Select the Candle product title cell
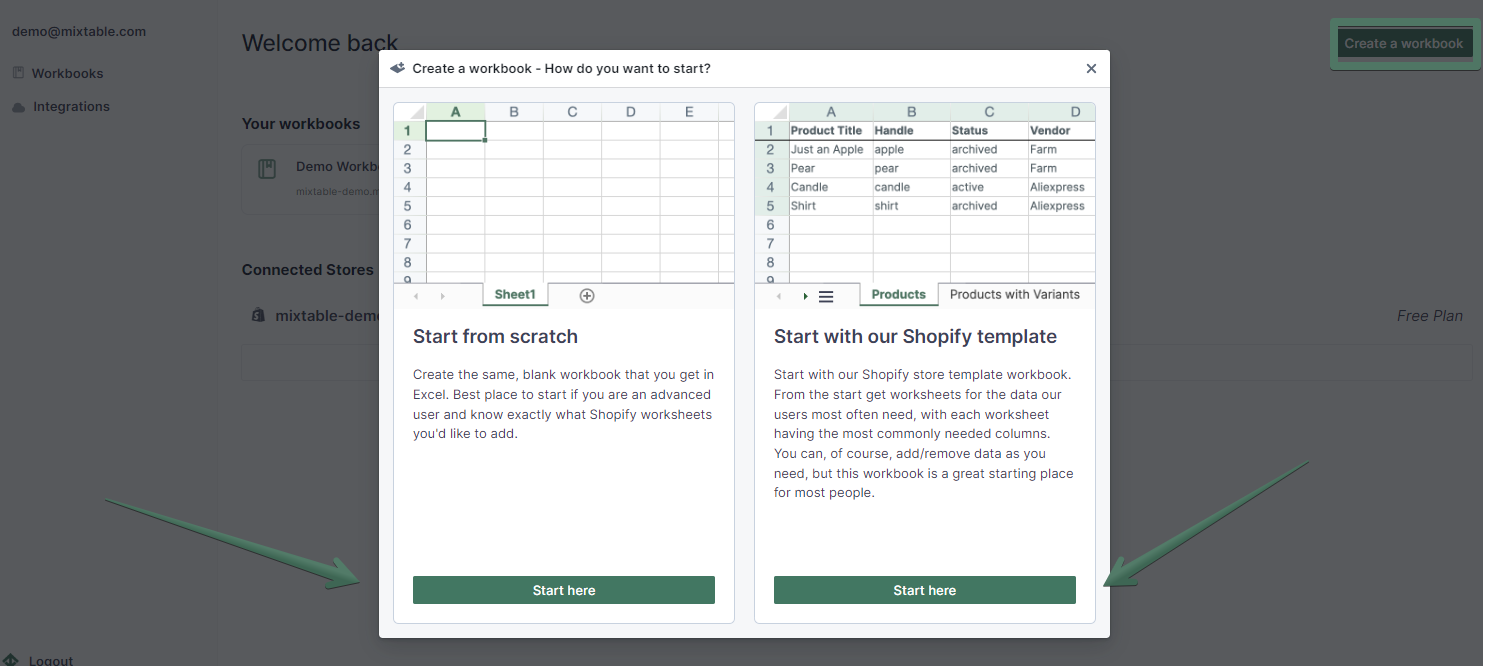This screenshot has height=666, width=1486. 831,187
